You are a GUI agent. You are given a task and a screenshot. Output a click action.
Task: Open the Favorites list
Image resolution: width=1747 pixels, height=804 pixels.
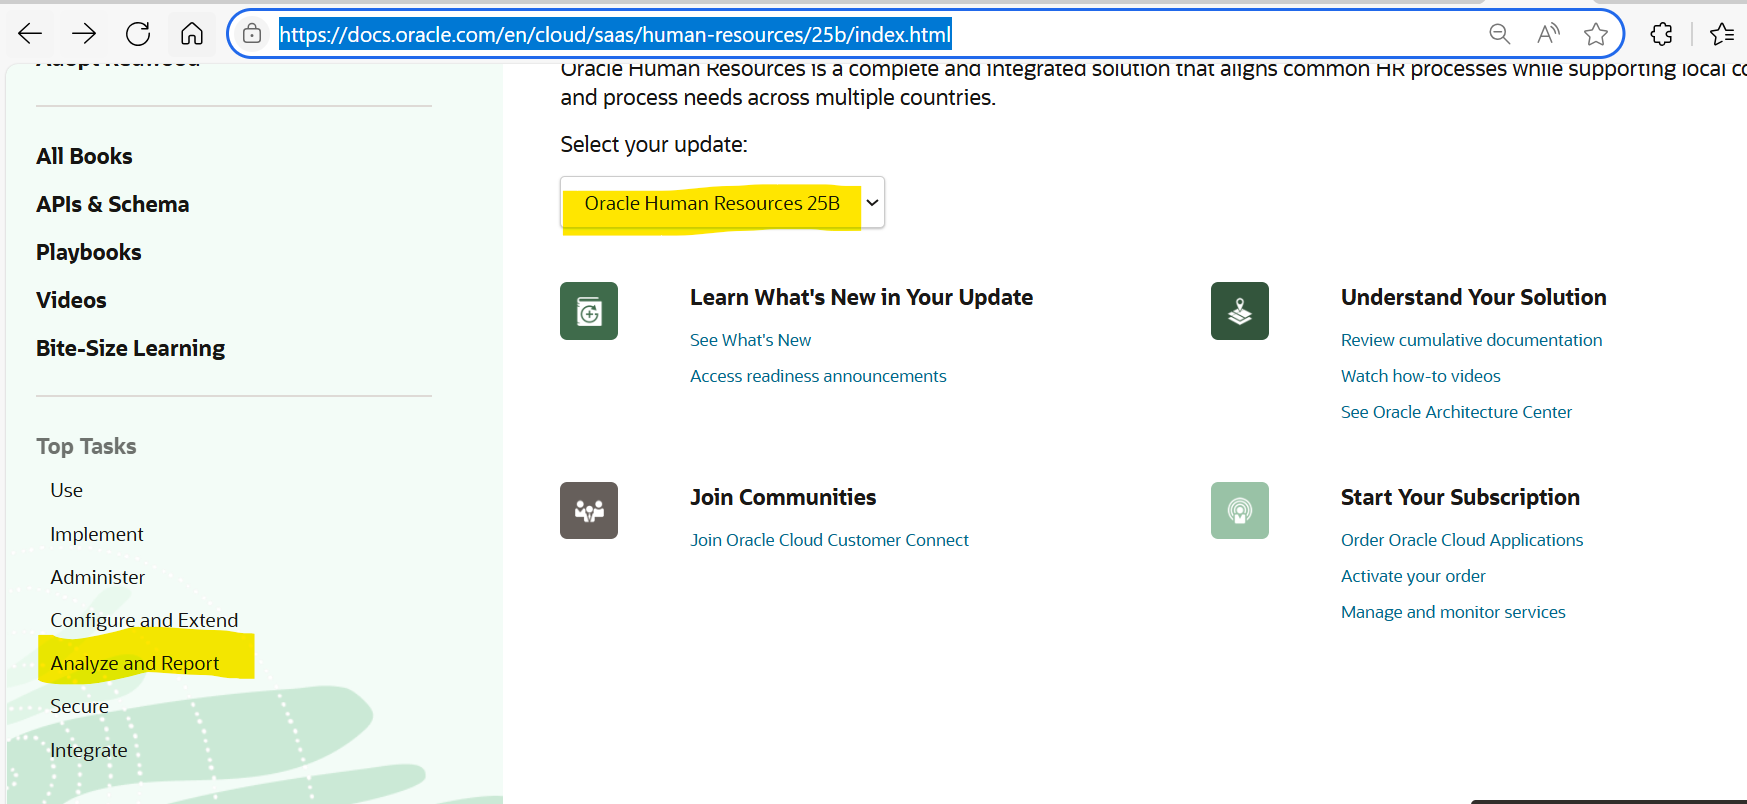point(1722,34)
